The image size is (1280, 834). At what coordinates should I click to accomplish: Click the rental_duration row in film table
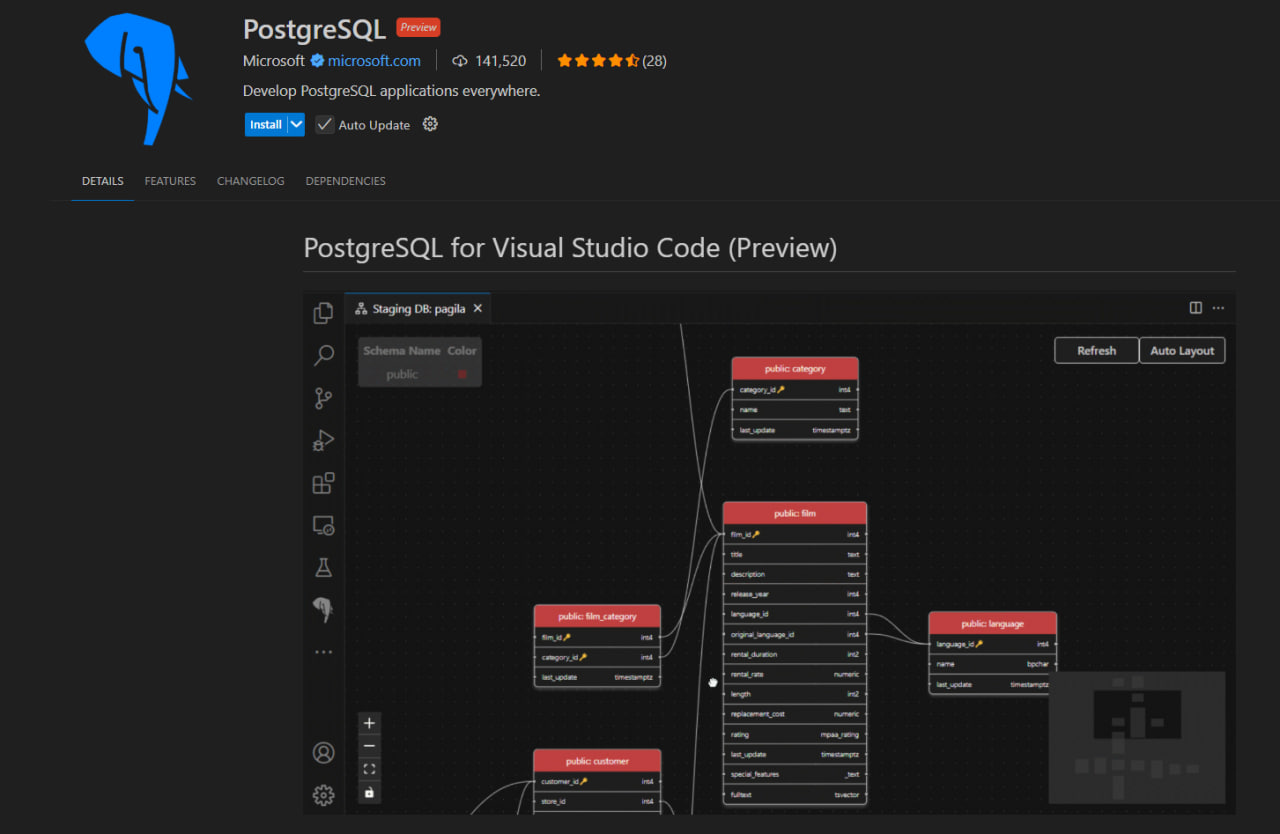click(x=795, y=654)
